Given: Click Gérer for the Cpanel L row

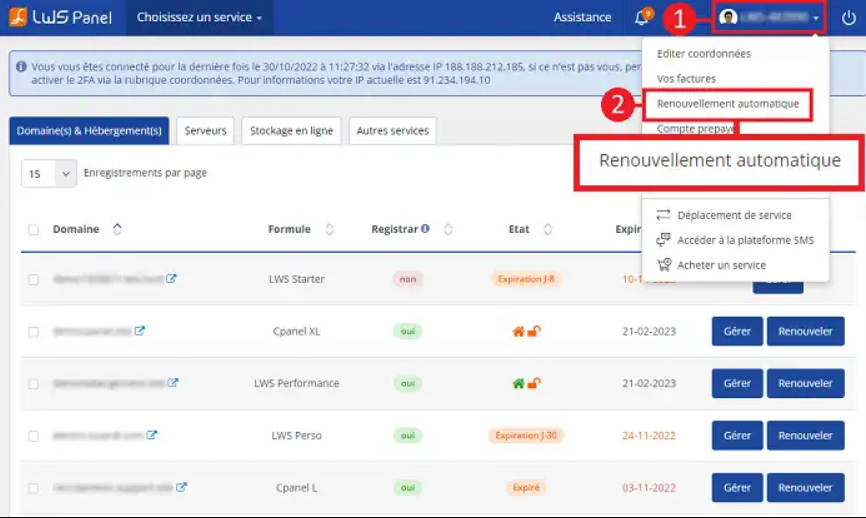Looking at the screenshot, I should pos(737,488).
